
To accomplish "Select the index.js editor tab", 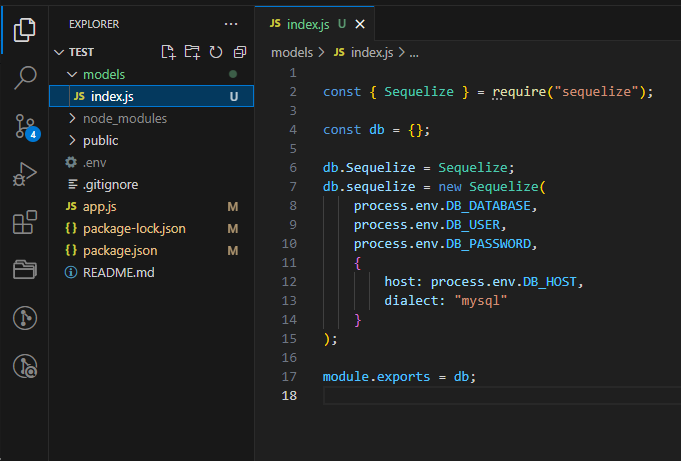I will point(308,23).
